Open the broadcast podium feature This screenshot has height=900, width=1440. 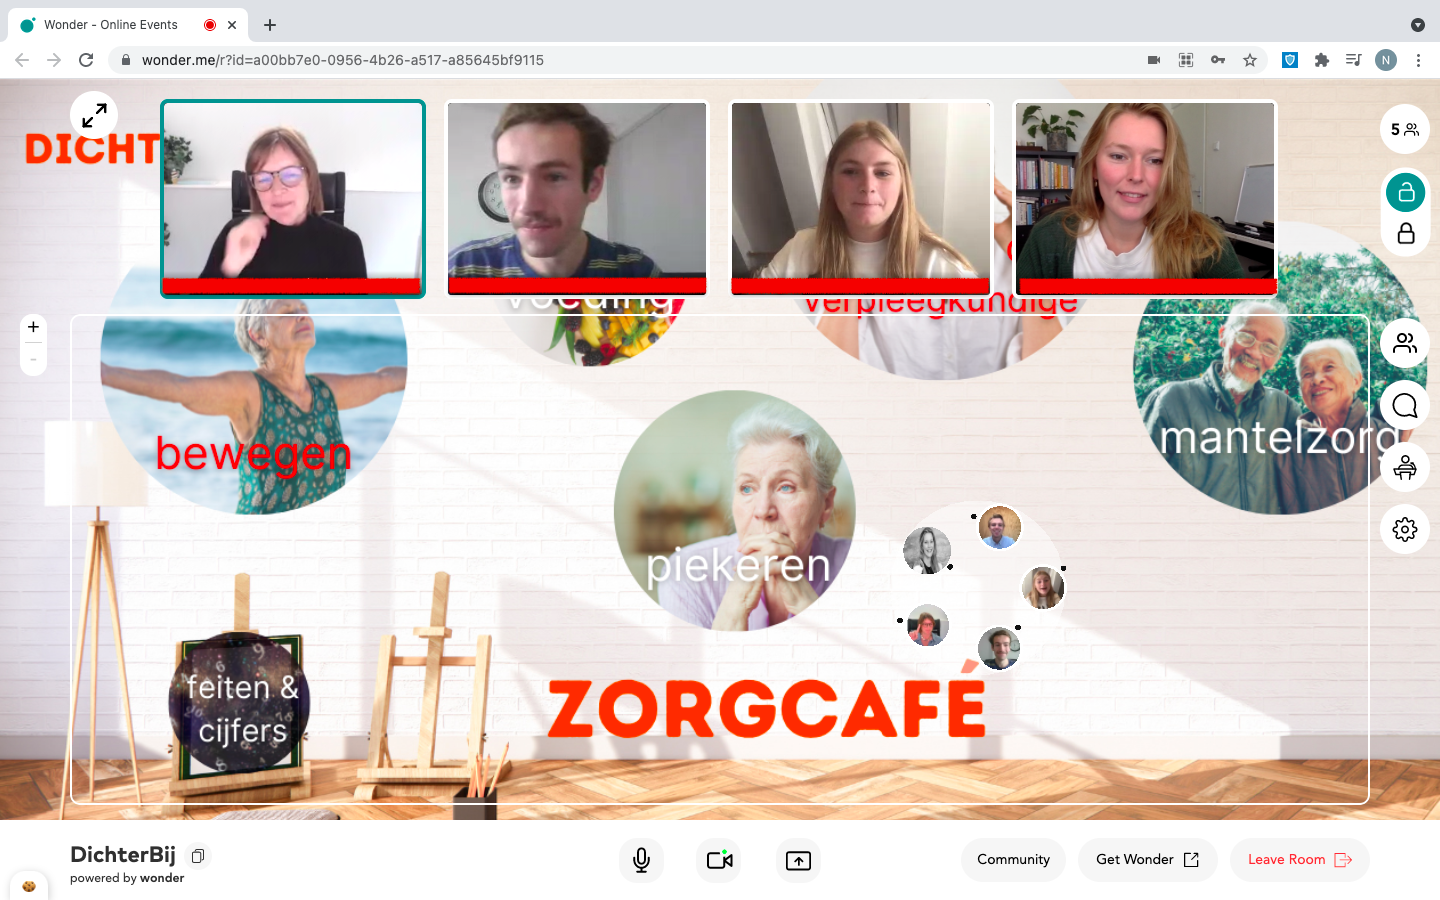click(1404, 467)
